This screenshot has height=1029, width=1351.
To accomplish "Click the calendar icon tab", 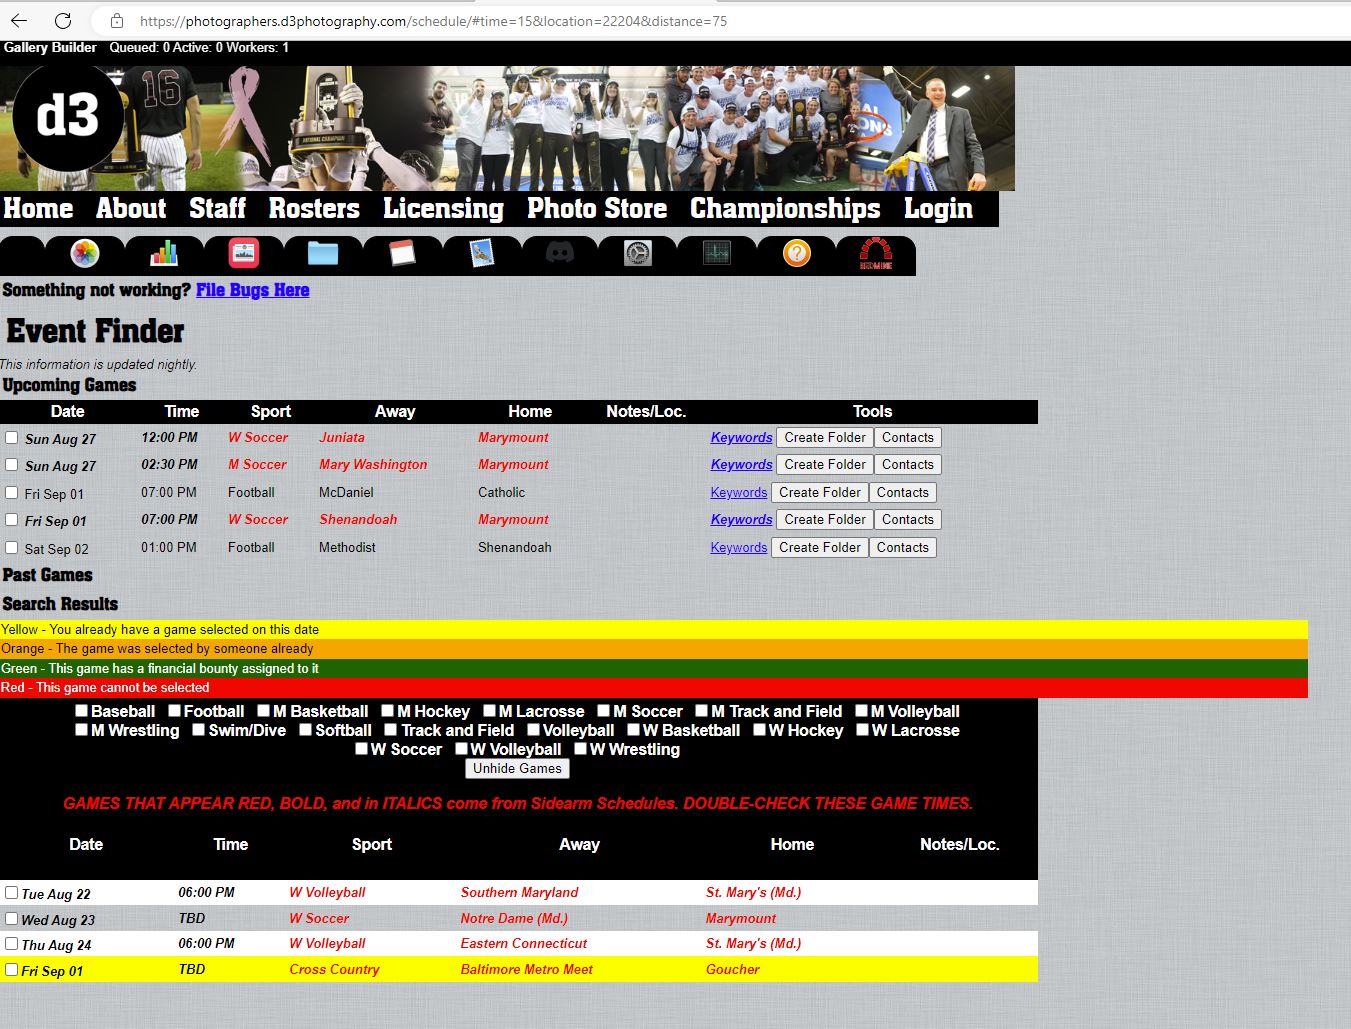I will [x=402, y=254].
